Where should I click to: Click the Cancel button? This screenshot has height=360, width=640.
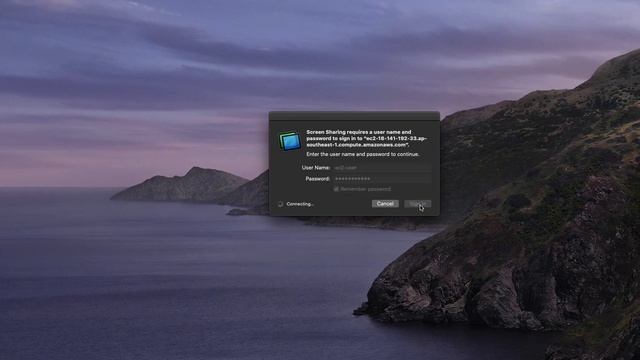click(385, 203)
